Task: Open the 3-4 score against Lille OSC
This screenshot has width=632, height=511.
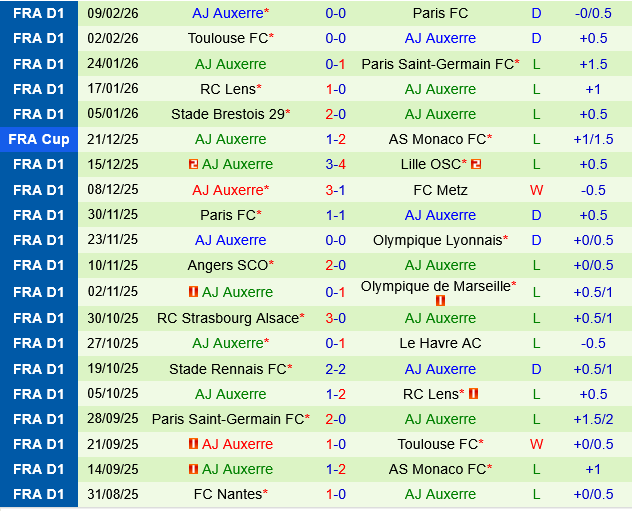Action: click(336, 164)
